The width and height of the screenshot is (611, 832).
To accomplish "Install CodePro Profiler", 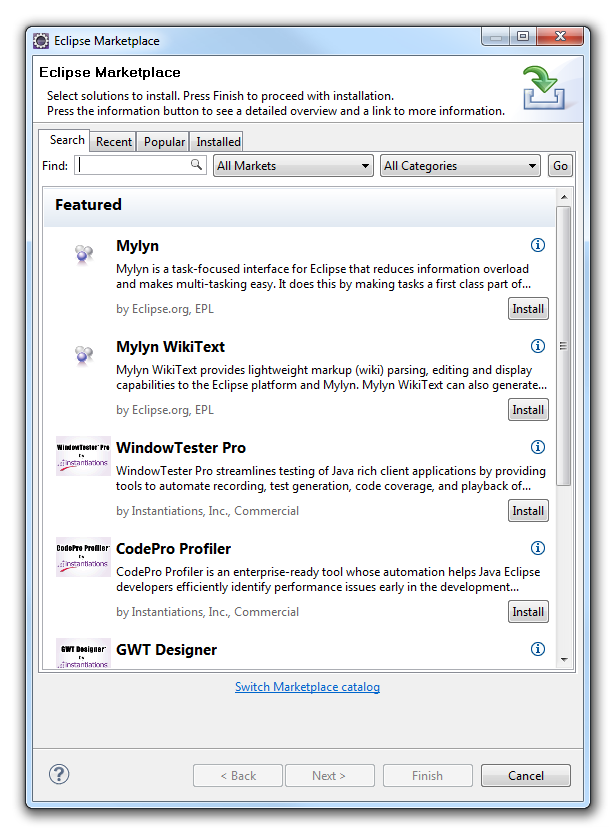I will (x=528, y=612).
